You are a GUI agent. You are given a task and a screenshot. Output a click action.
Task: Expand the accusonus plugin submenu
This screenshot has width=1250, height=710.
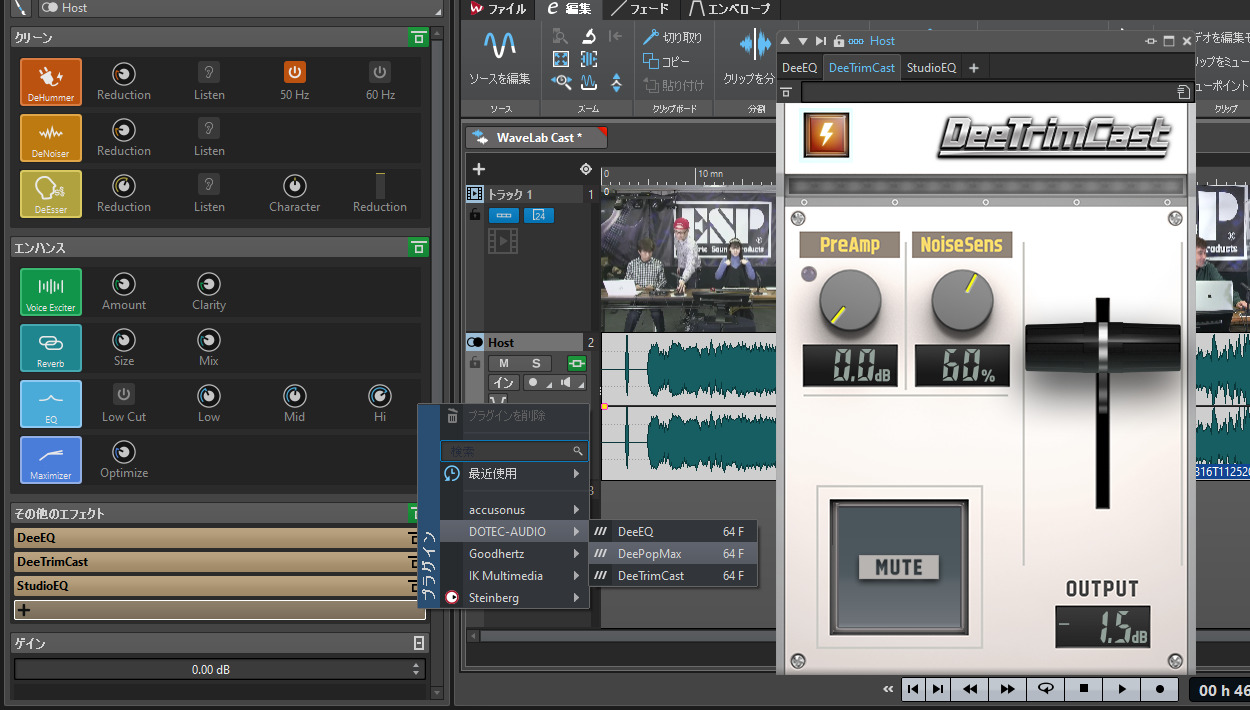click(x=515, y=510)
